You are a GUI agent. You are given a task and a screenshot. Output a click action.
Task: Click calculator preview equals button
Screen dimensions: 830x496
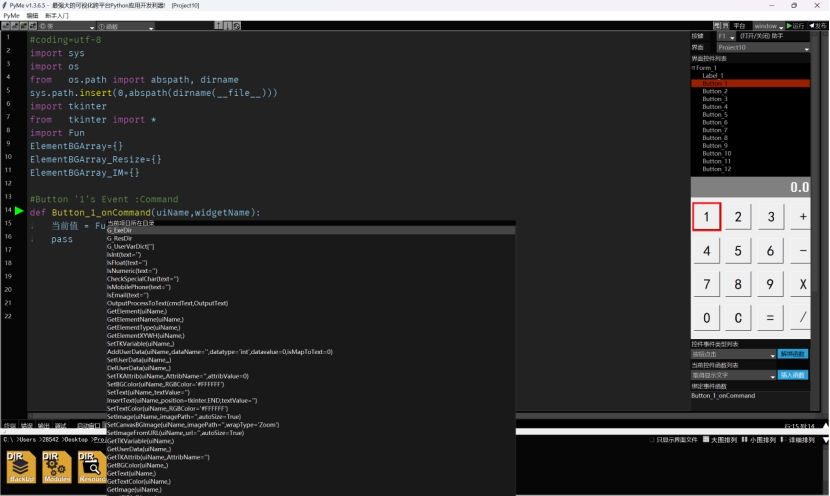click(x=770, y=318)
